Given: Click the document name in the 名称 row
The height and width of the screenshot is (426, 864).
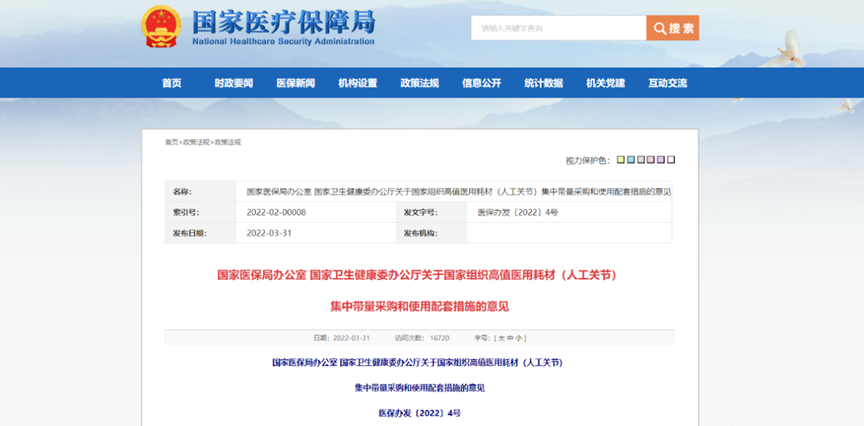Looking at the screenshot, I should [x=458, y=192].
